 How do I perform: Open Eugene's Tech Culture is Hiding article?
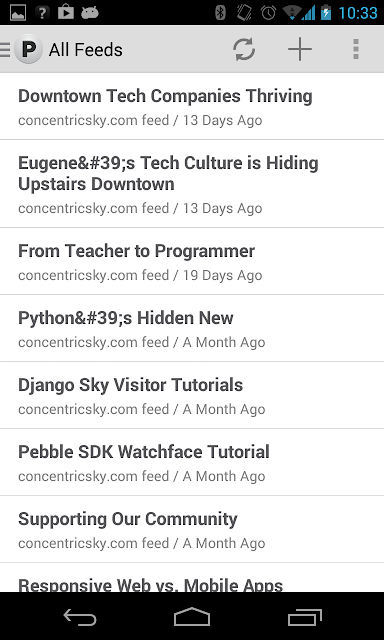pyautogui.click(x=192, y=184)
